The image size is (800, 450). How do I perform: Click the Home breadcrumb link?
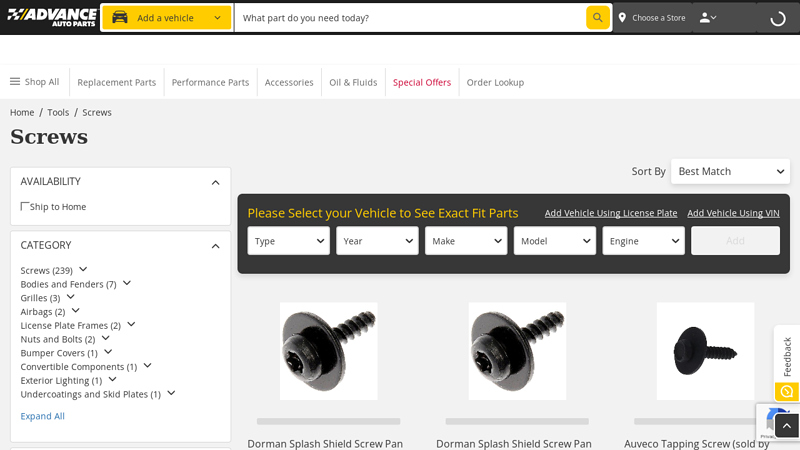pos(22,112)
